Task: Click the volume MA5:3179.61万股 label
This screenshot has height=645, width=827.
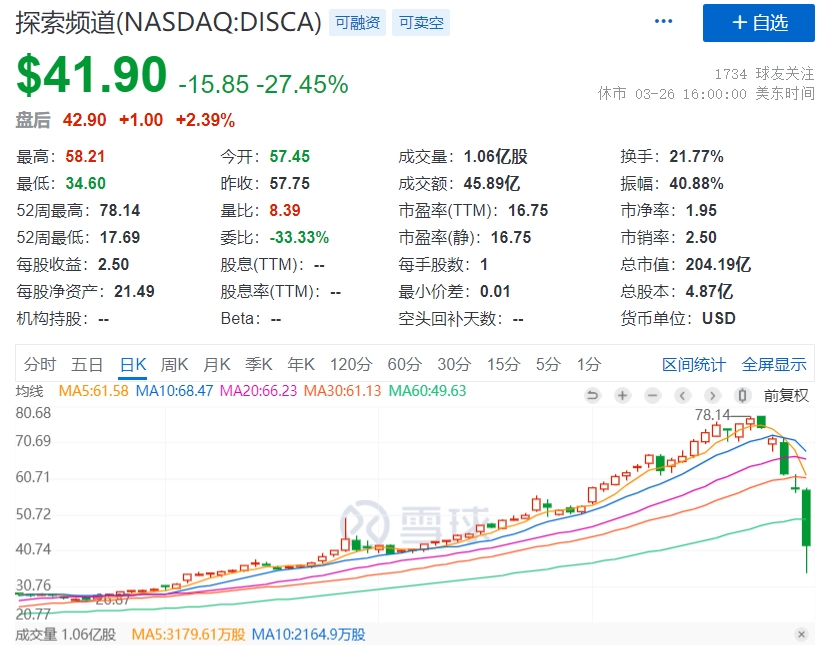Action: click(188, 634)
